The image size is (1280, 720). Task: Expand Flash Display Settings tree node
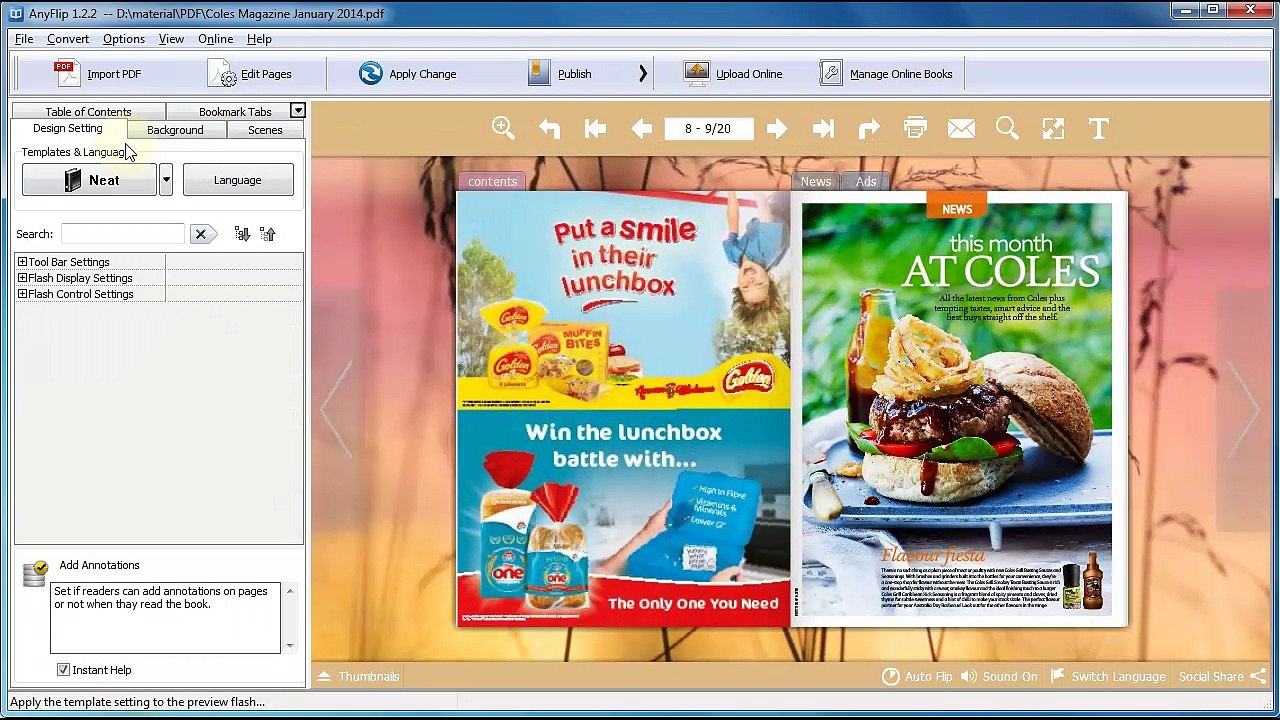coord(22,278)
